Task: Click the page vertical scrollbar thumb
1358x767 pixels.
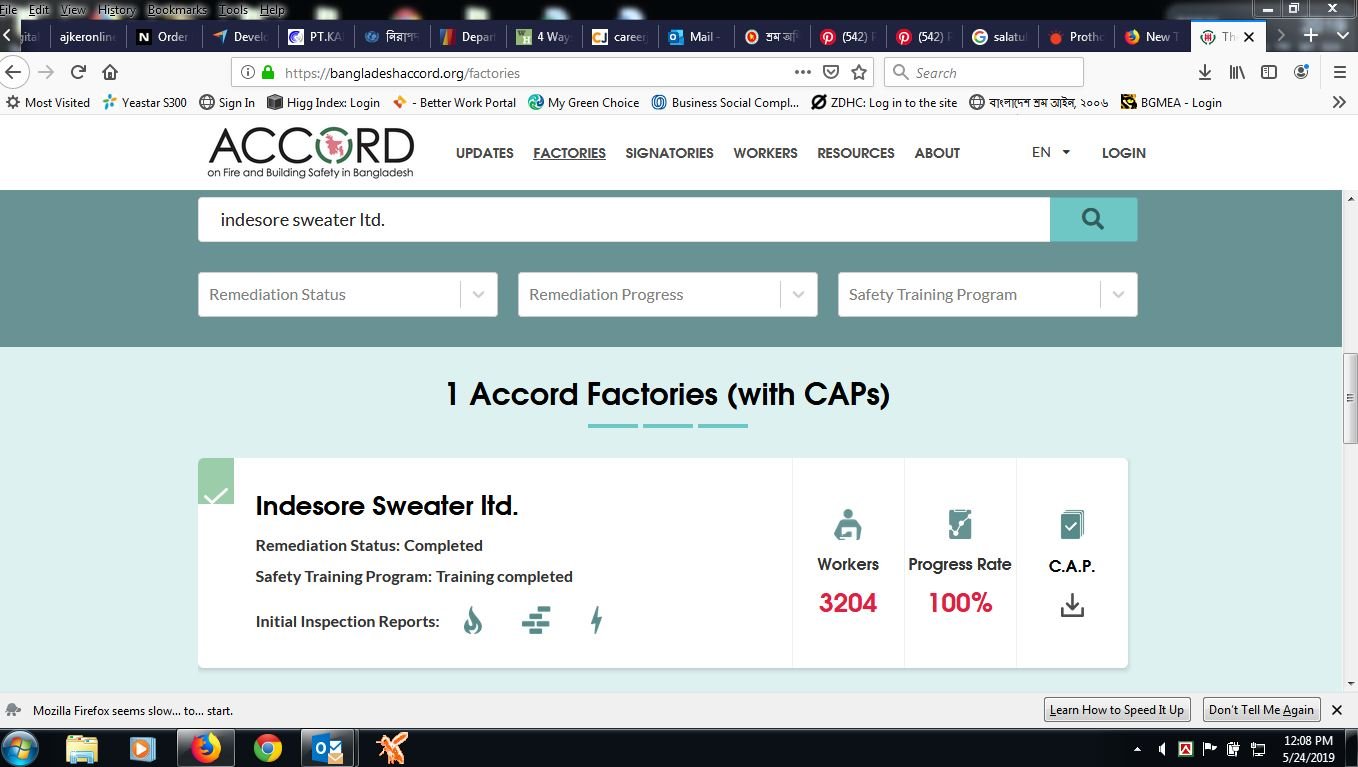Action: [x=1350, y=398]
